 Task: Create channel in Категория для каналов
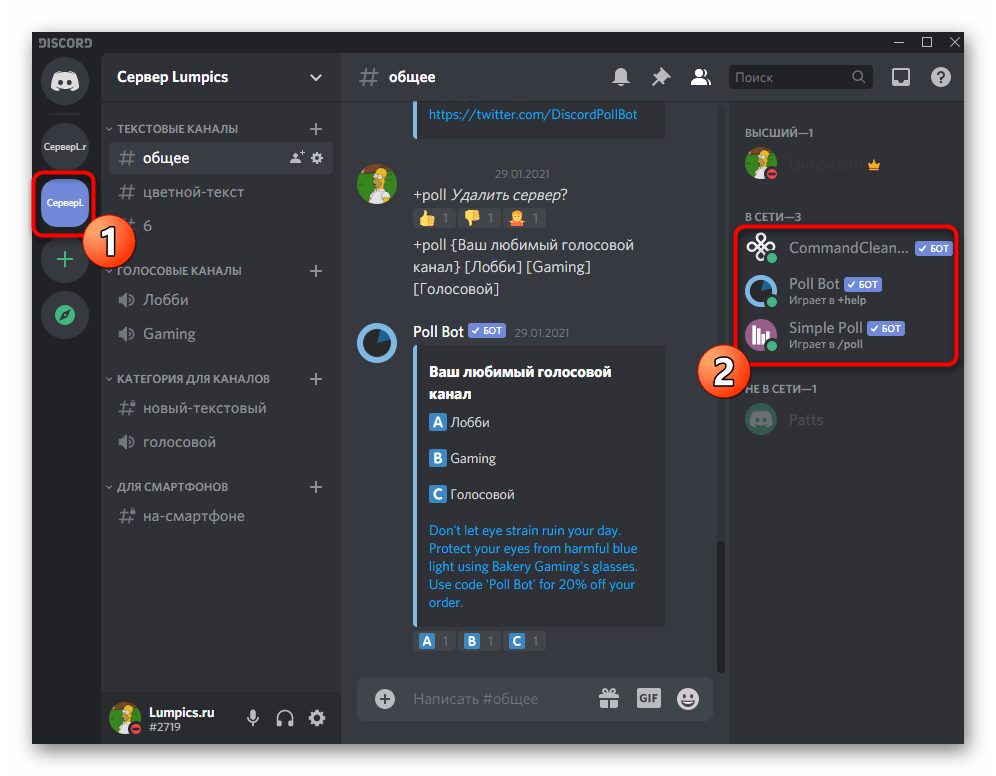point(316,379)
